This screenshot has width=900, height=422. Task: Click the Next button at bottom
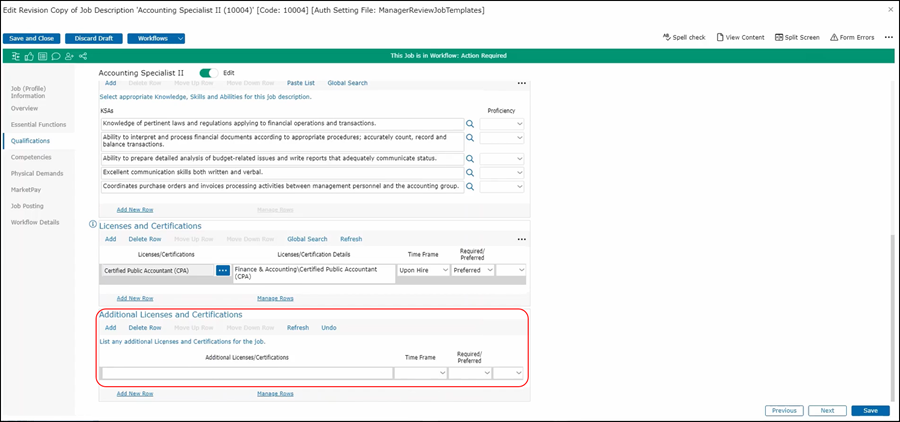pos(827,410)
